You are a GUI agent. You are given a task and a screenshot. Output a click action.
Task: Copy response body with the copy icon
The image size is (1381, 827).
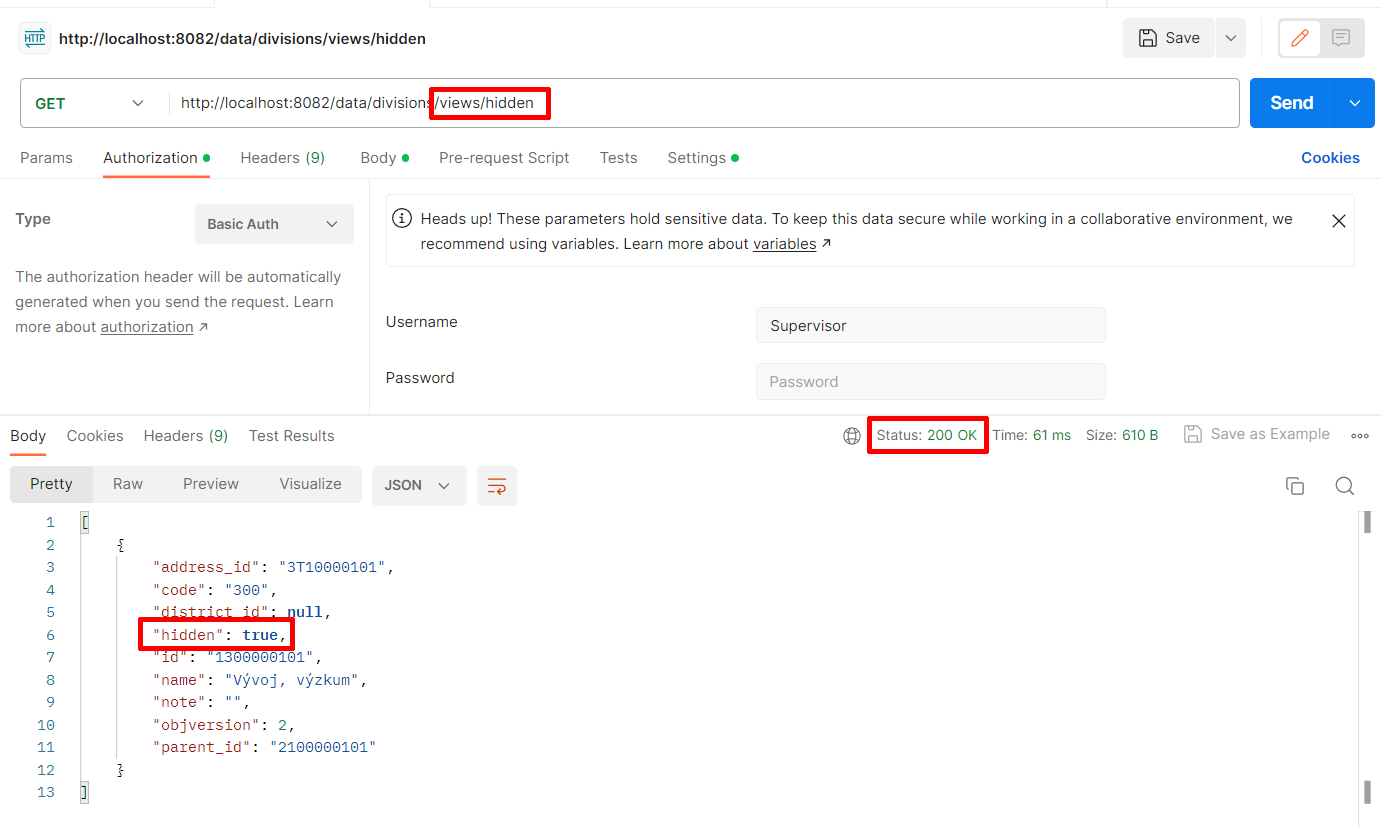(1295, 486)
